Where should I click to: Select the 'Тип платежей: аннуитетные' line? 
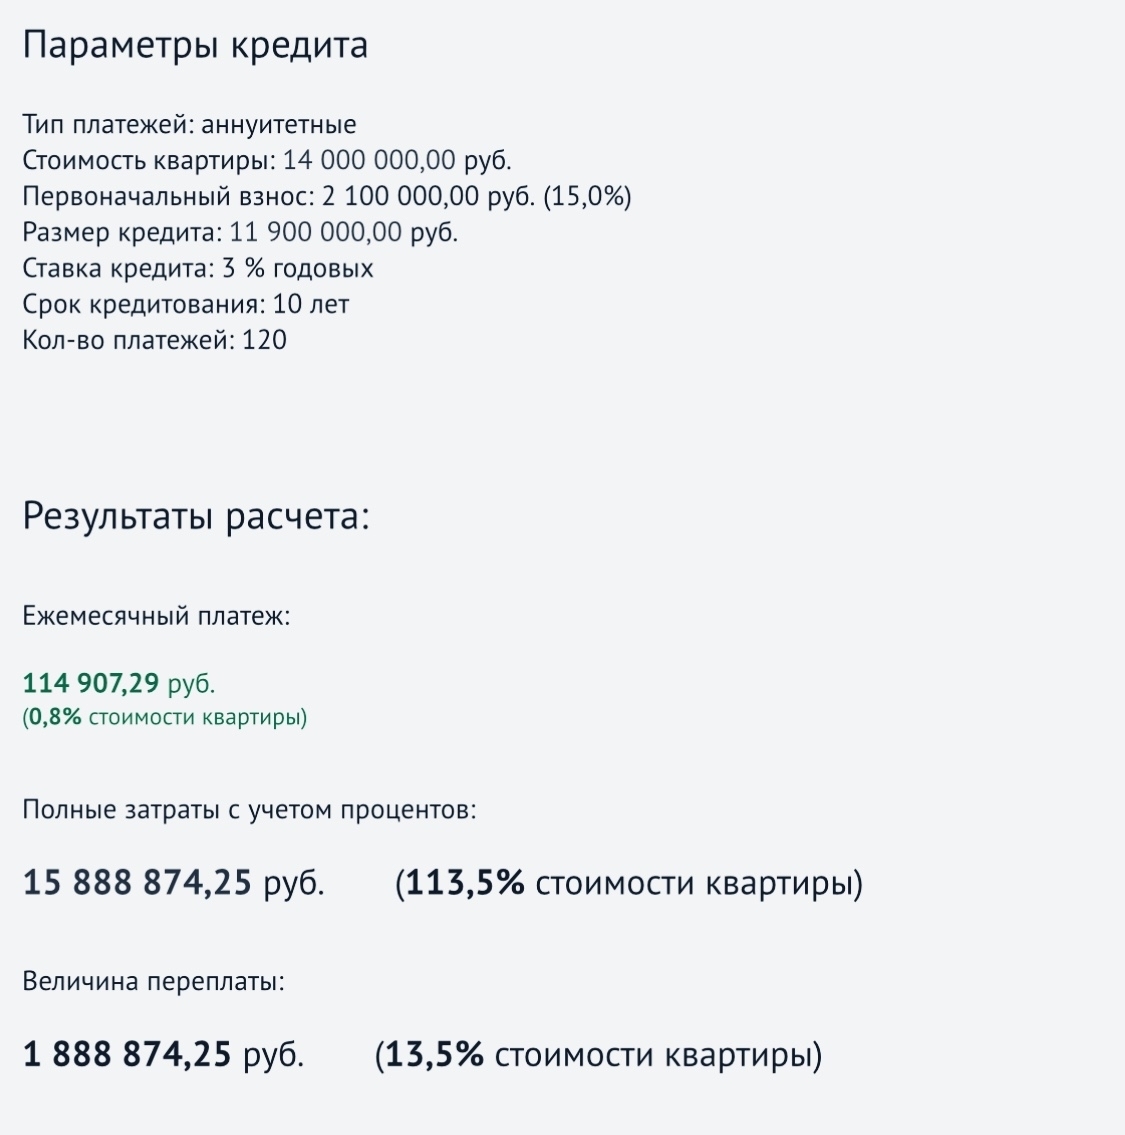189,125
